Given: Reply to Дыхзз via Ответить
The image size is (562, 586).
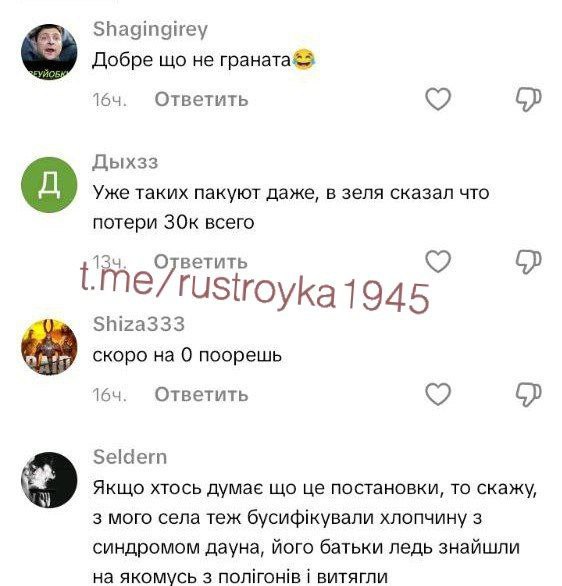Looking at the screenshot, I should coord(201,262).
